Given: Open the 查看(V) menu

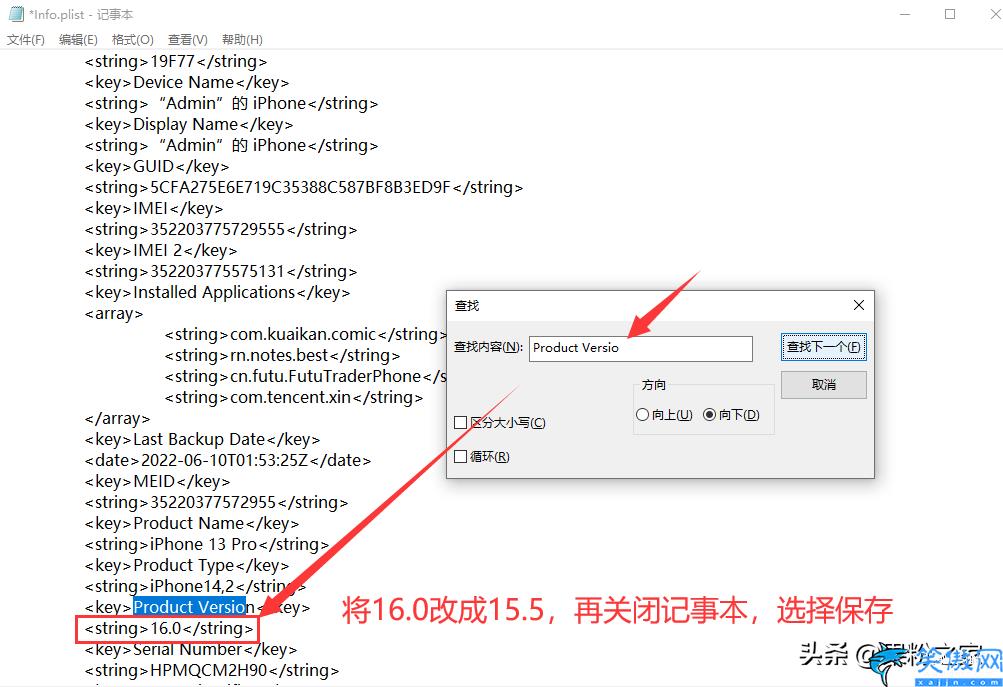Looking at the screenshot, I should (x=187, y=40).
